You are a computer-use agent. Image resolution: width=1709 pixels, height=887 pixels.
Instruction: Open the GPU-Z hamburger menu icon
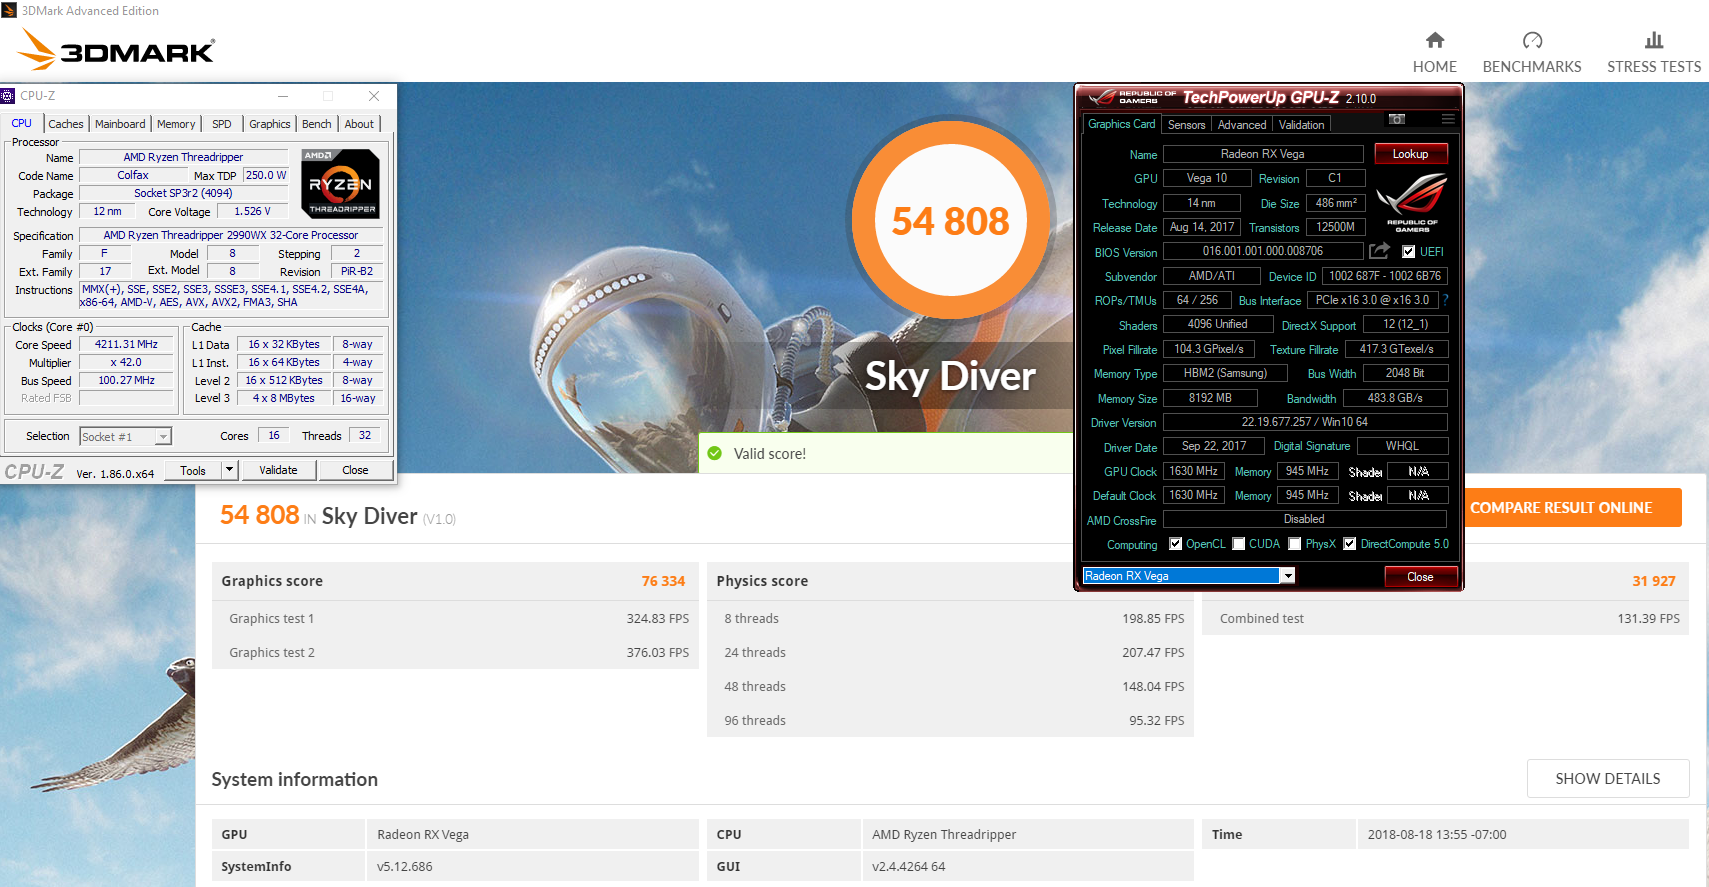(1447, 120)
